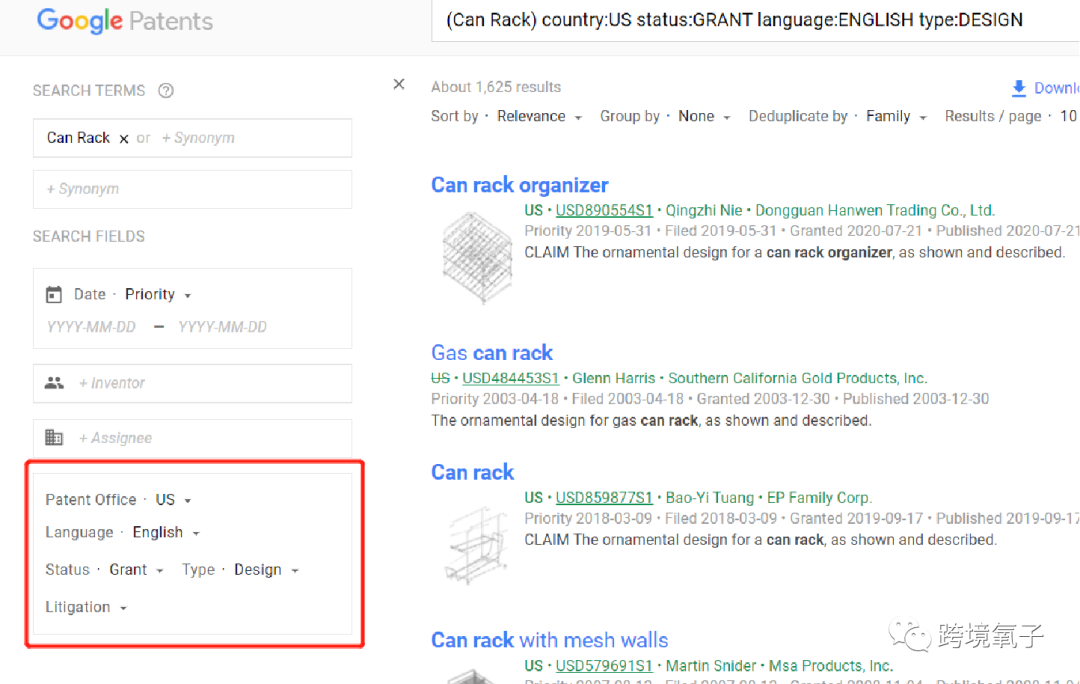This screenshot has width=1080, height=684.
Task: Click Dongguan Hanwen Trading Co., Ltd. text
Action: click(875, 210)
